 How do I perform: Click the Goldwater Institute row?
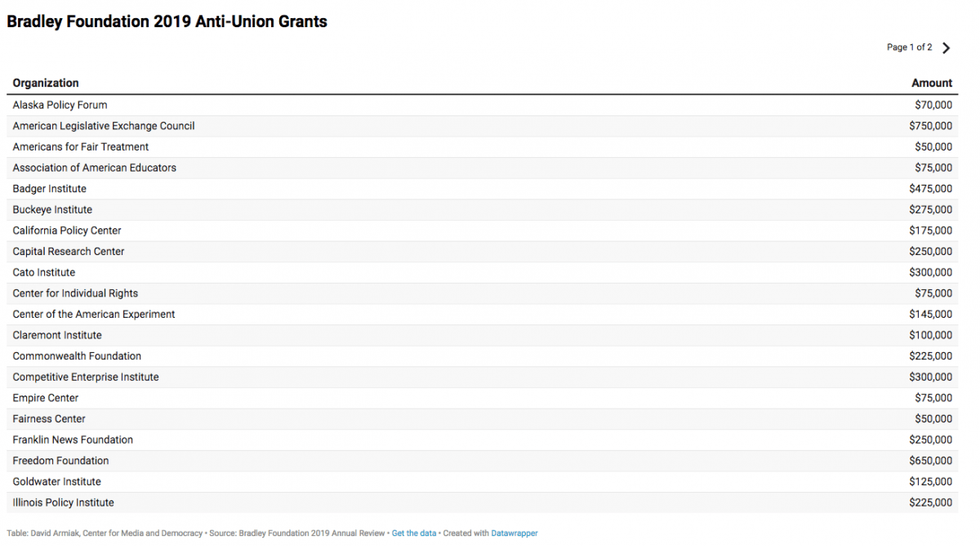[57, 482]
